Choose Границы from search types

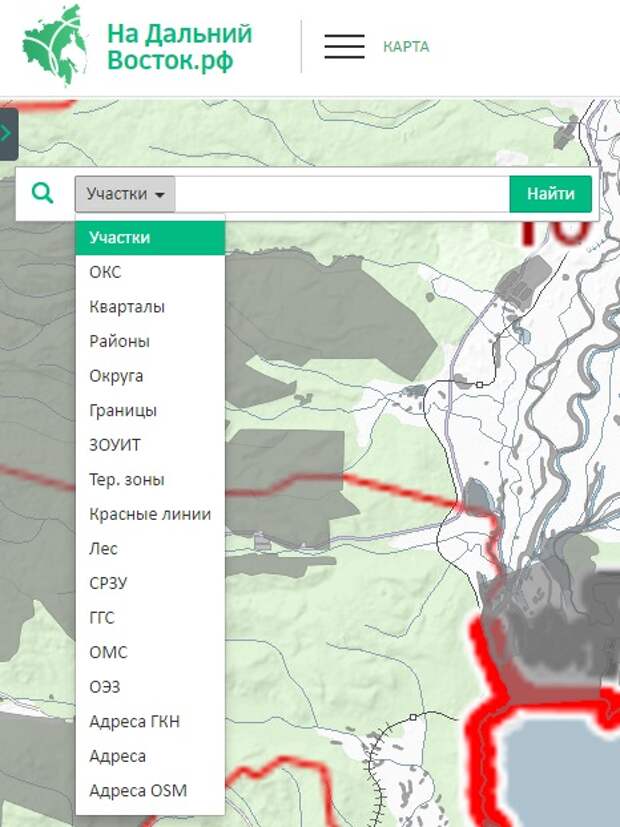(123, 411)
